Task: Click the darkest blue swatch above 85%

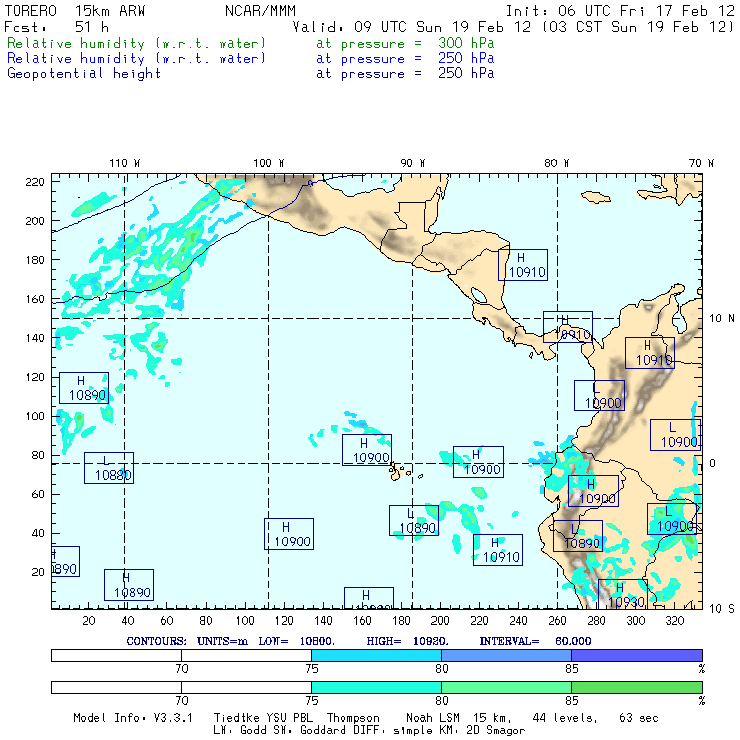Action: click(x=636, y=654)
